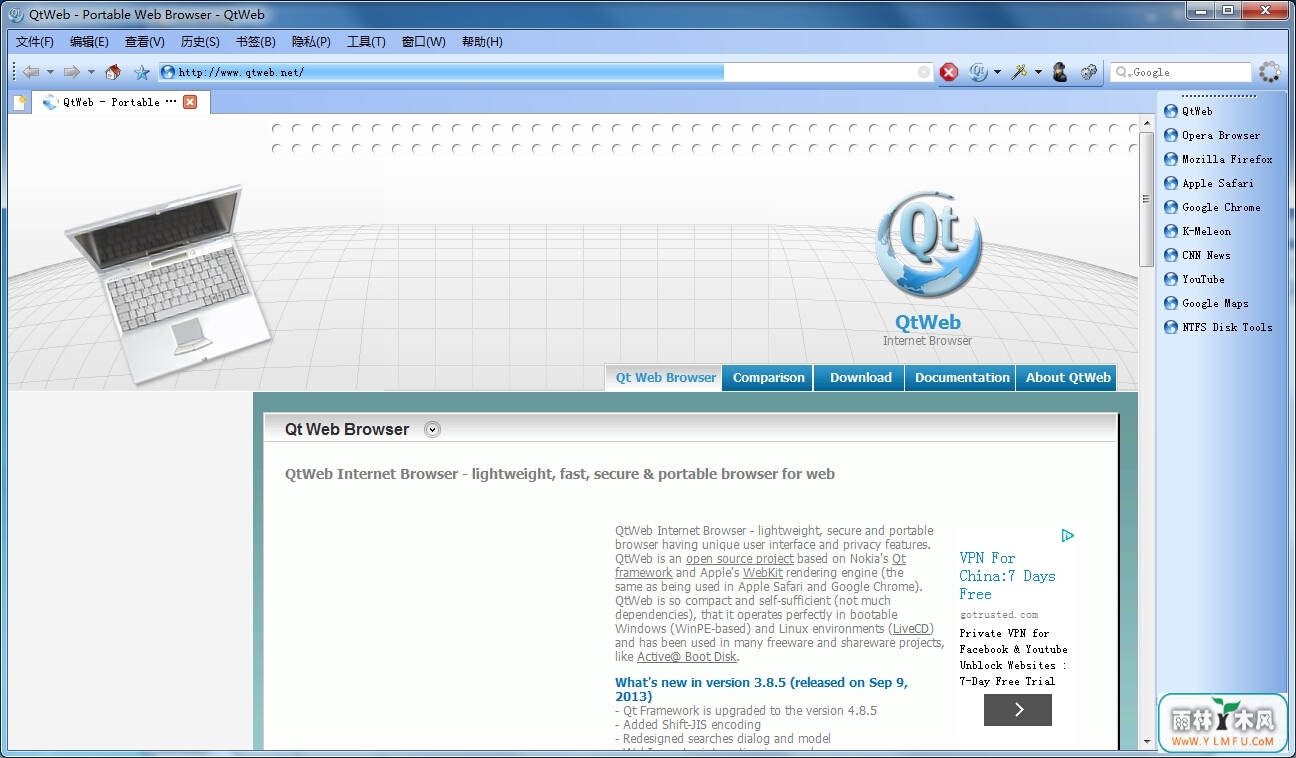Open Apple Safari bookmark
The width and height of the screenshot is (1296, 758).
click(x=1209, y=183)
